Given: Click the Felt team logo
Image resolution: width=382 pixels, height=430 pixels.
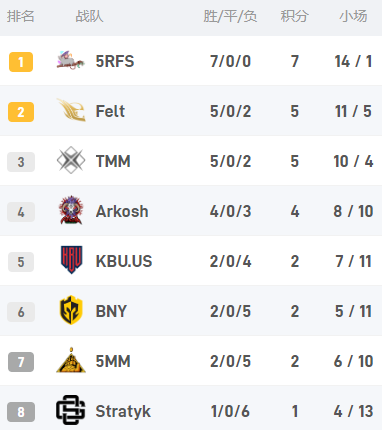Looking at the screenshot, I should [71, 110].
